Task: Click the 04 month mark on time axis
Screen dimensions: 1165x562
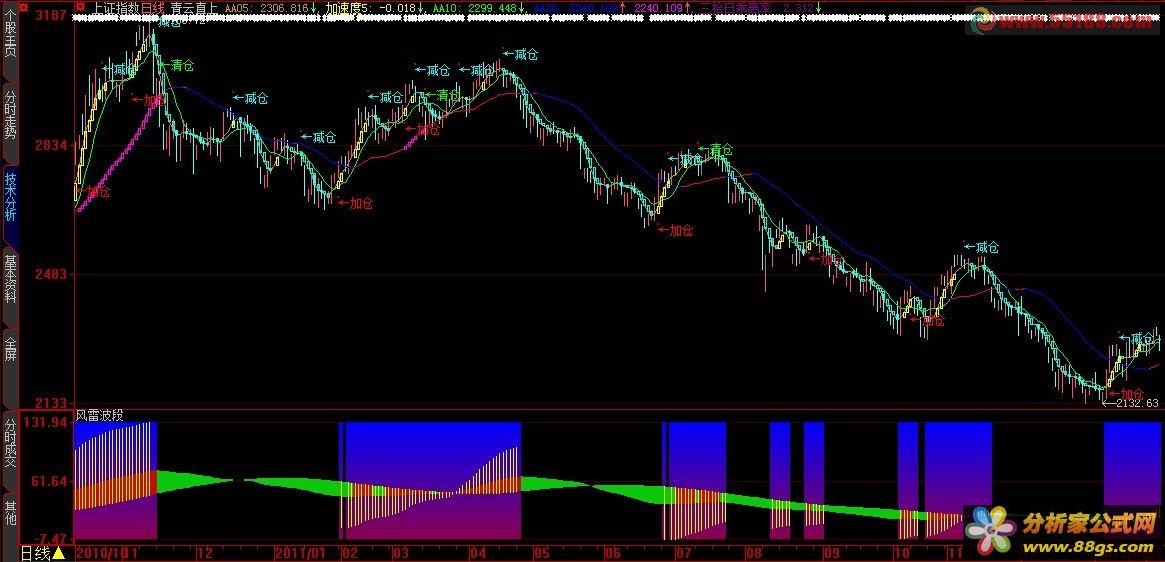Action: coord(478,554)
